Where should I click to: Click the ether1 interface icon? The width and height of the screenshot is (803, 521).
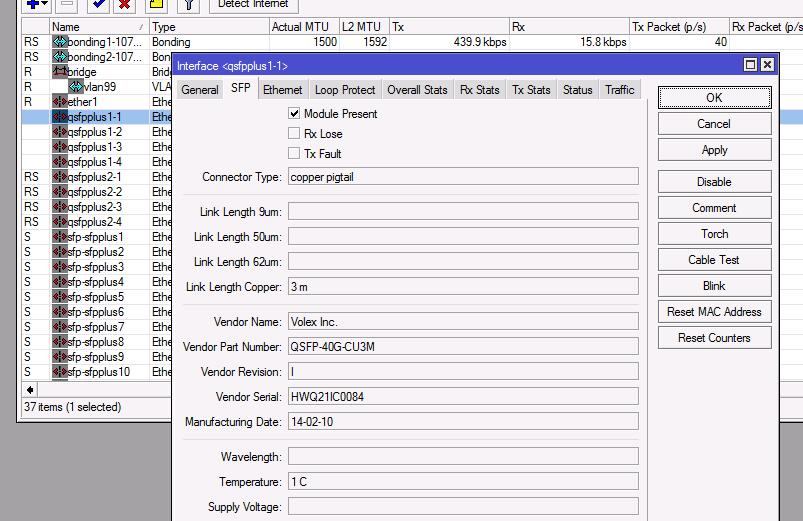[59, 102]
